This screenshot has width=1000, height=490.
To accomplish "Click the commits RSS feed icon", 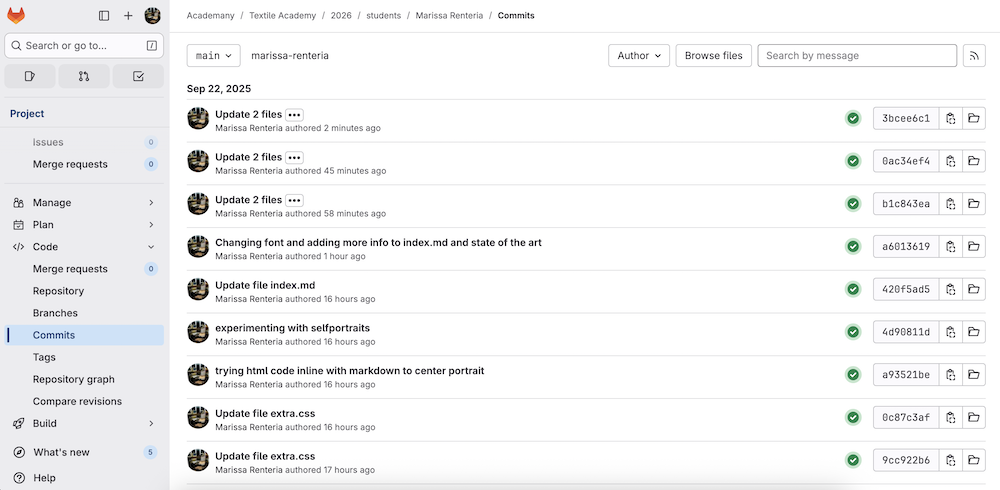I will point(974,56).
